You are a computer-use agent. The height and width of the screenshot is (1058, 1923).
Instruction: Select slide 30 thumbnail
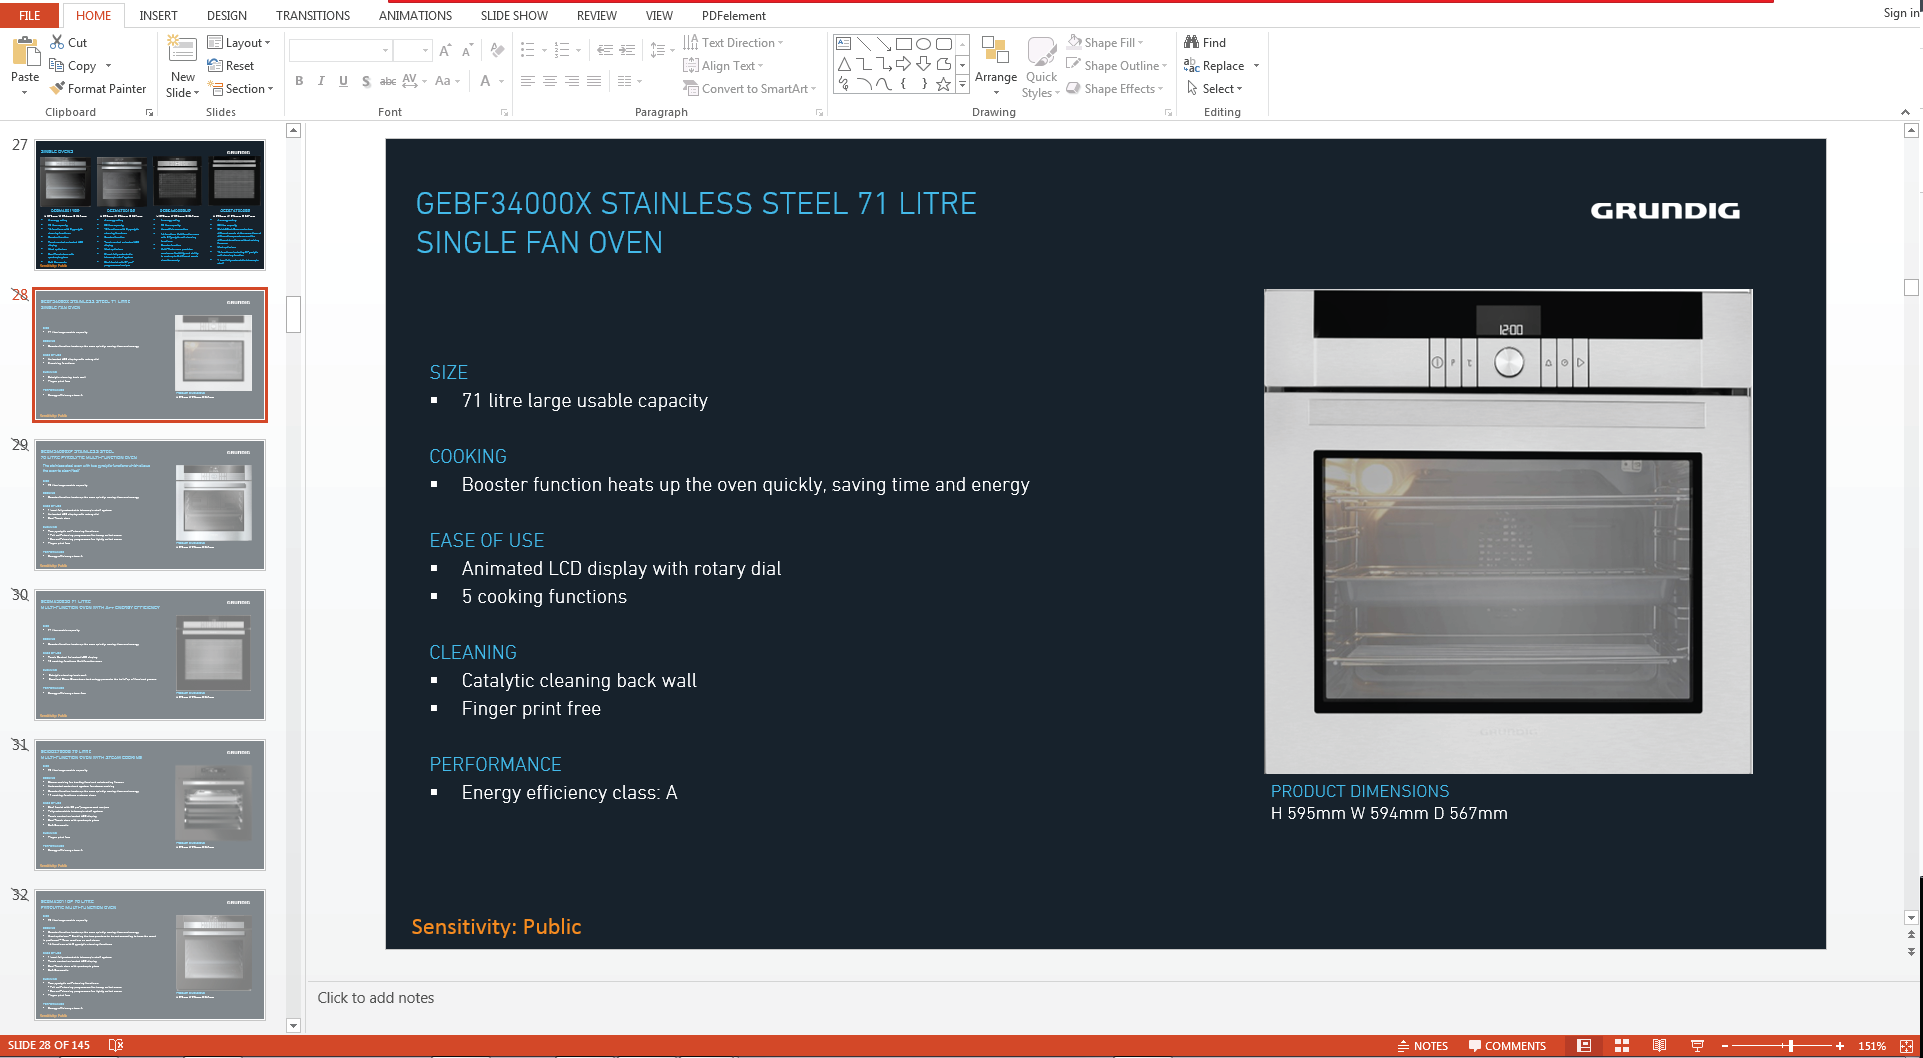[150, 655]
